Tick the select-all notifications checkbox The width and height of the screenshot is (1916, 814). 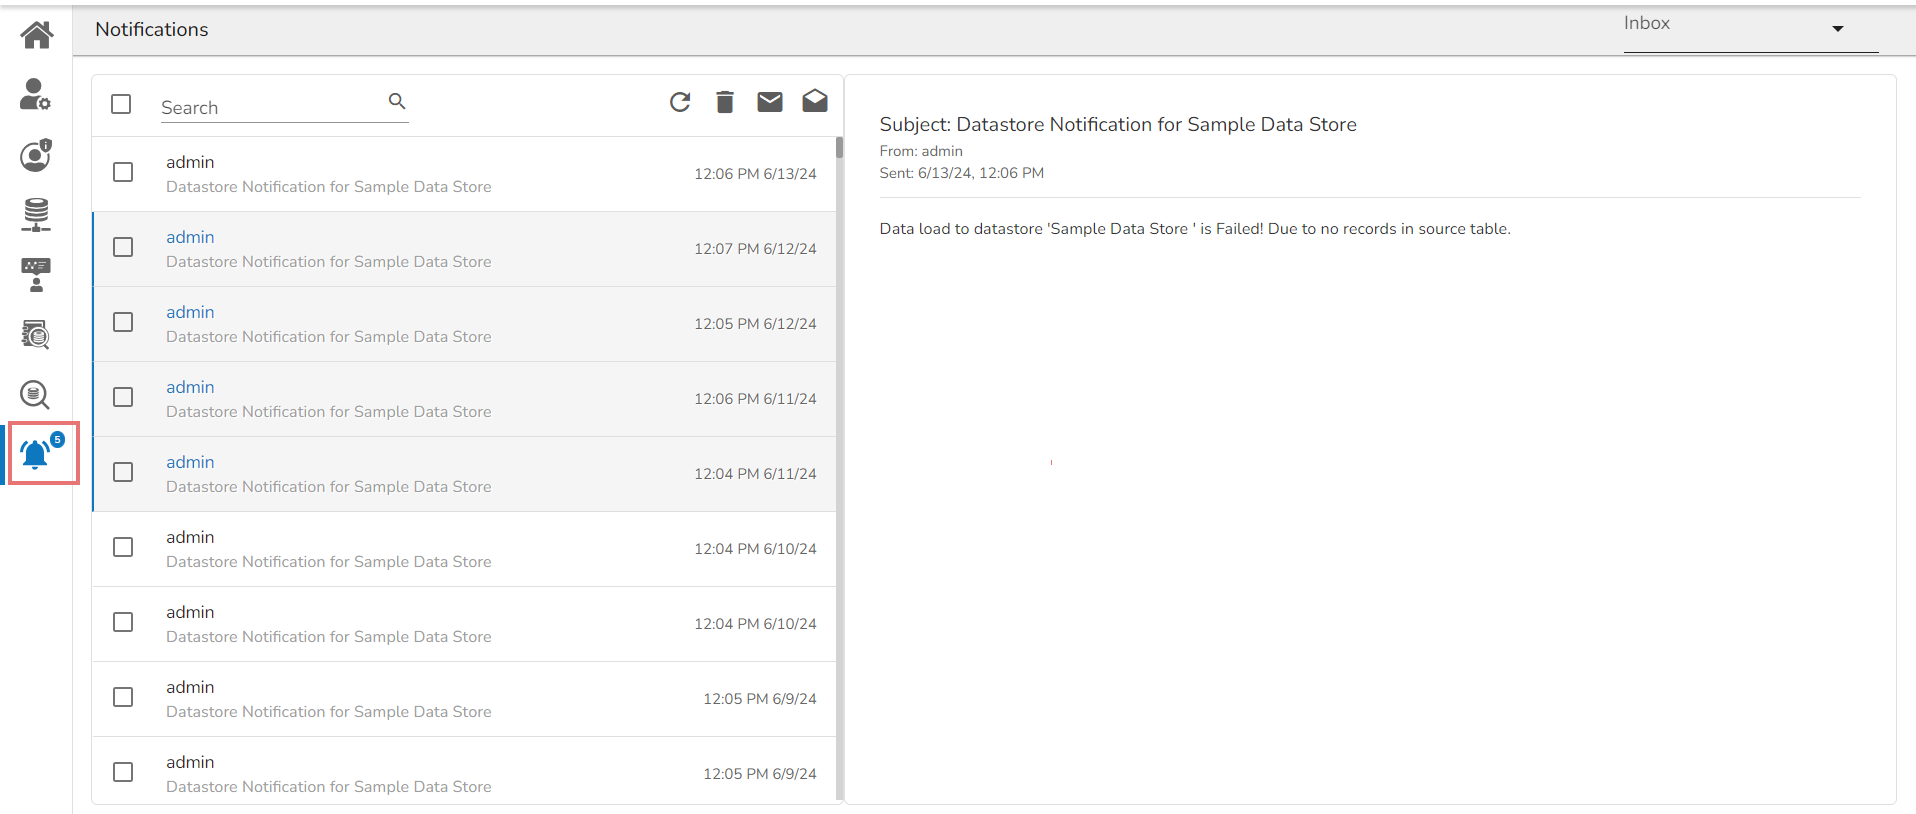pyautogui.click(x=121, y=104)
